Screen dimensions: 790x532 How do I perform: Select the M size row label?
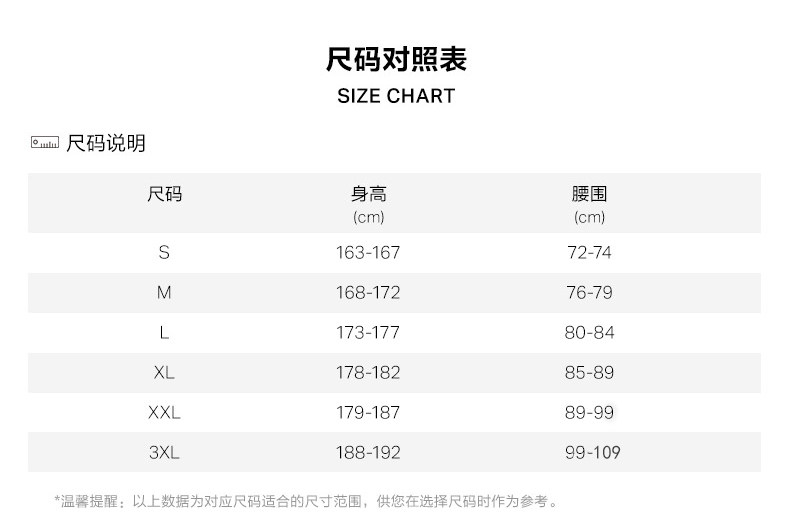tap(164, 293)
